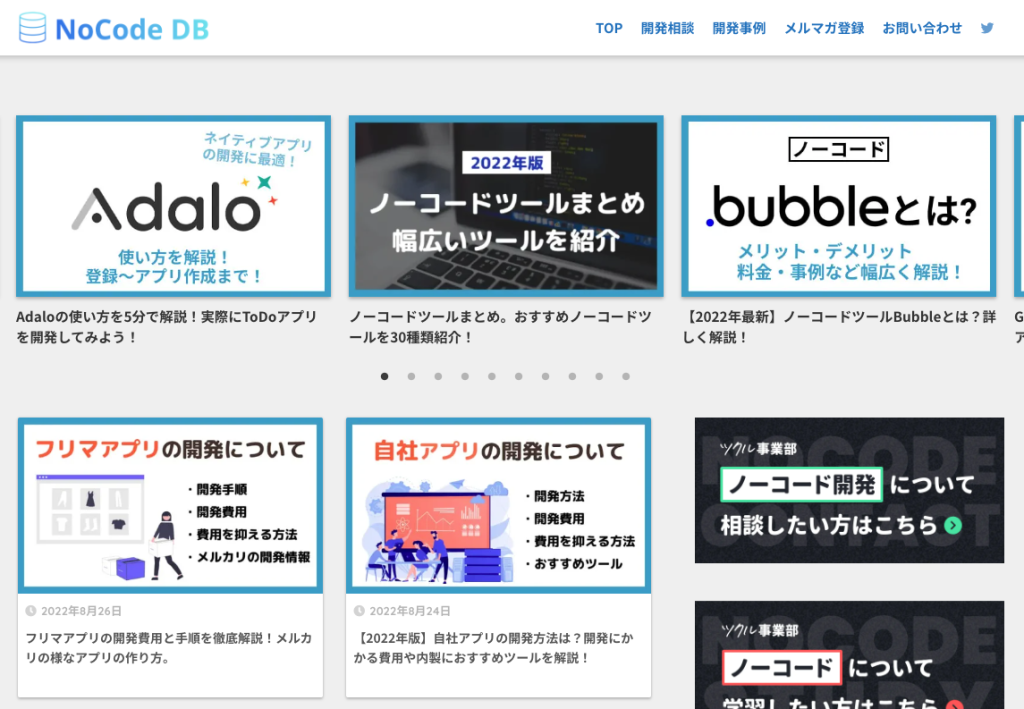Click the ノーコード開発 consultation banner
The height and width of the screenshot is (709, 1024).
click(849, 489)
